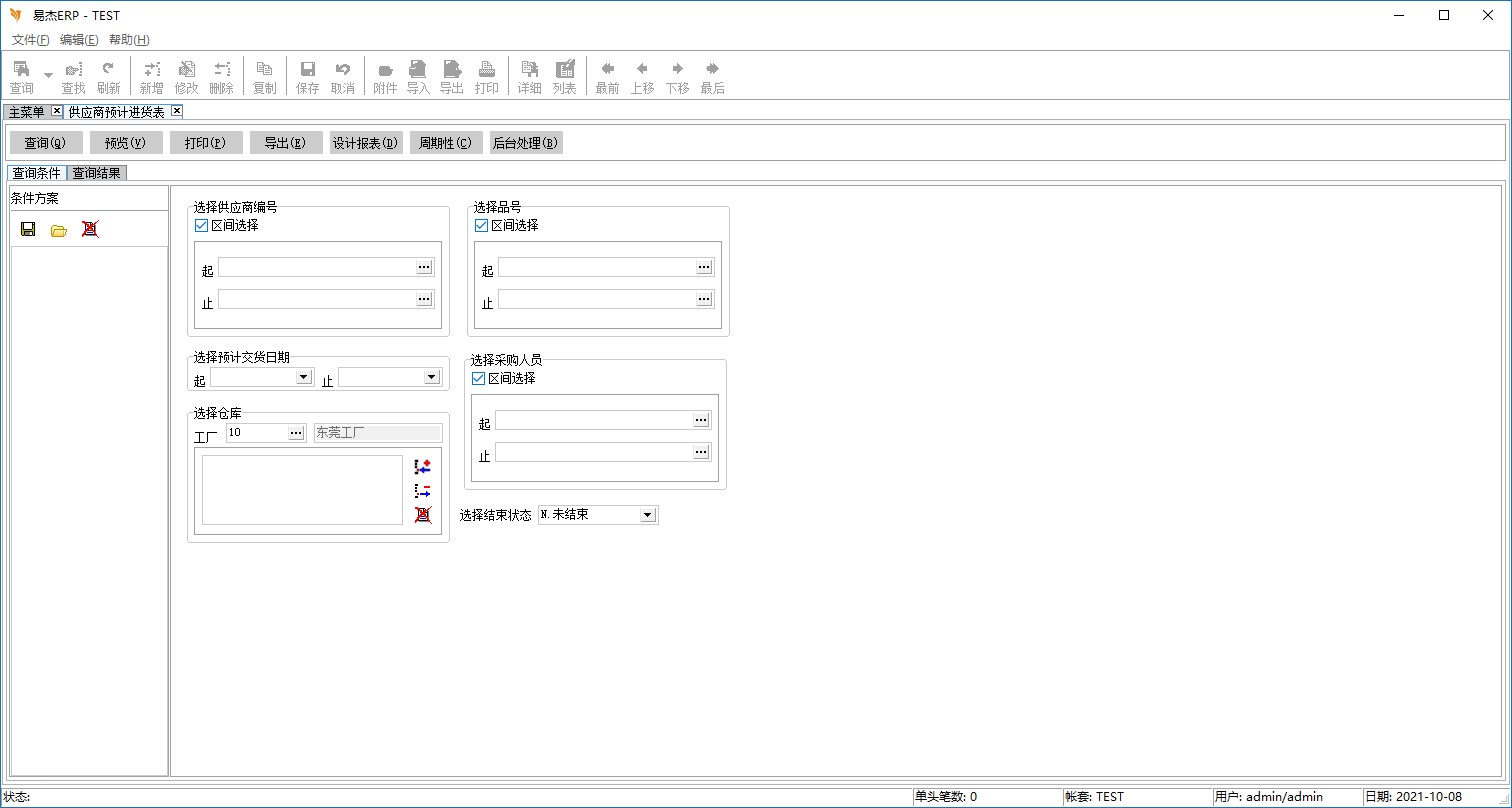Disable 区间选择 for 选择采购人员
The width and height of the screenshot is (1512, 808).
click(x=478, y=379)
